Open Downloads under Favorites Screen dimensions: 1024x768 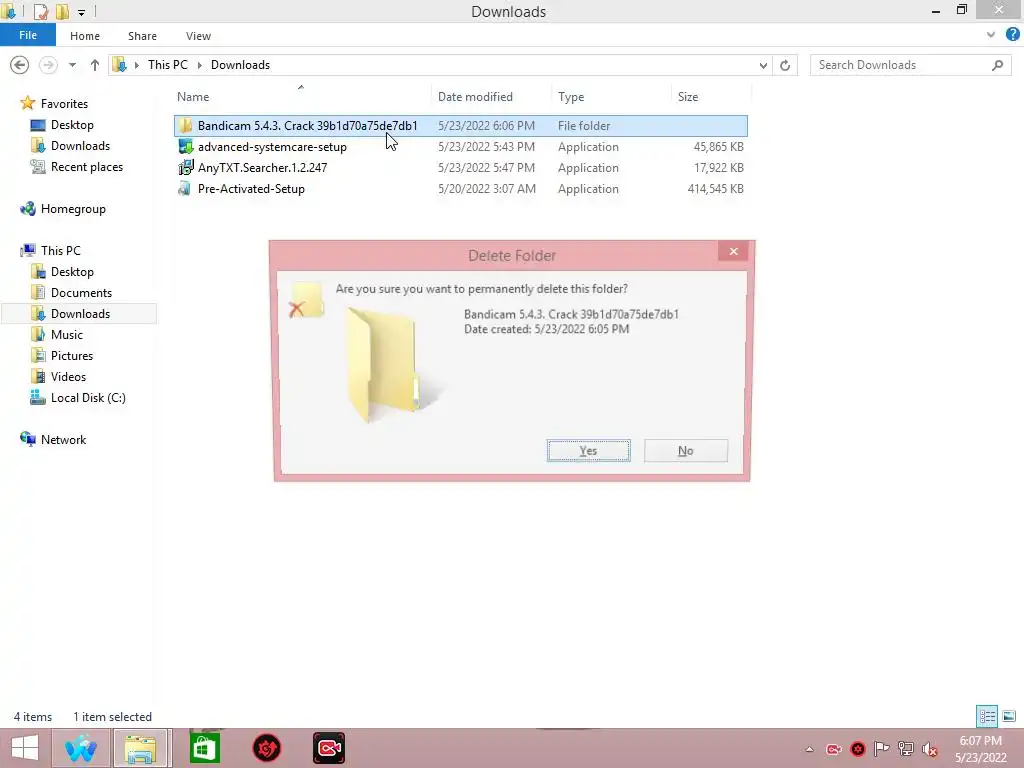click(x=80, y=146)
